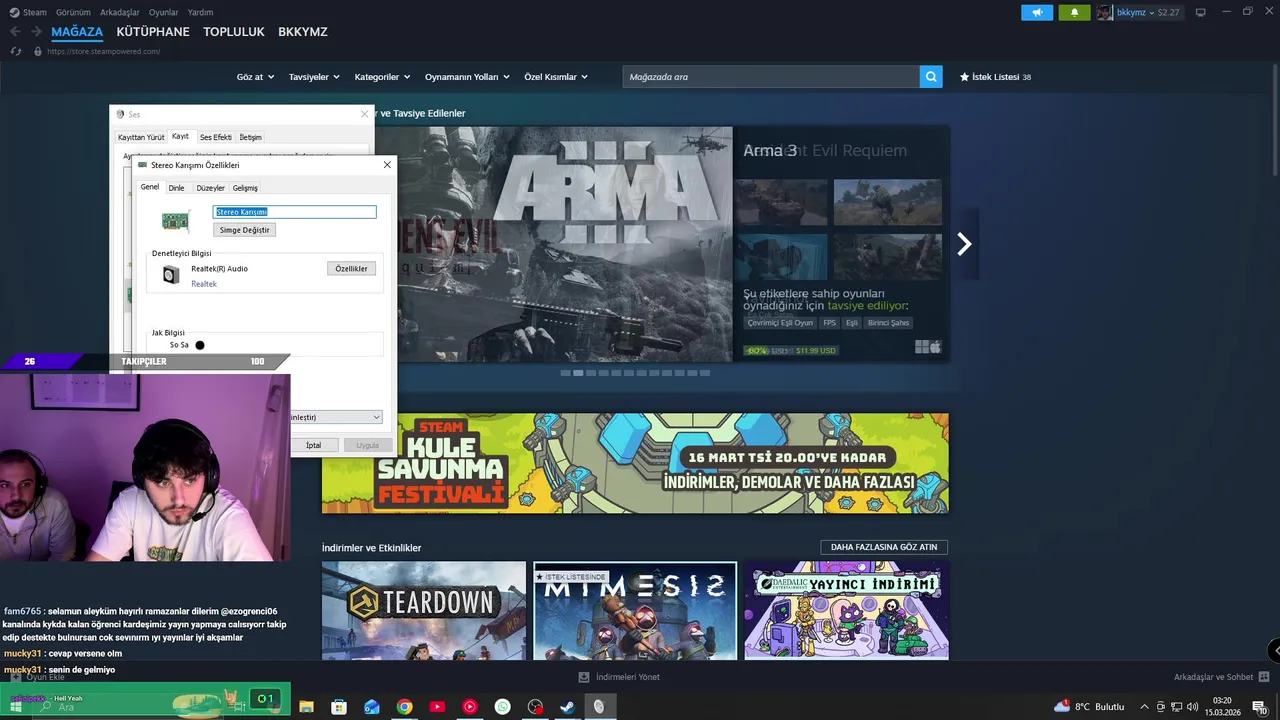
Task: Click İptal in Stereo Karışımı dialog
Action: pyautogui.click(x=314, y=445)
